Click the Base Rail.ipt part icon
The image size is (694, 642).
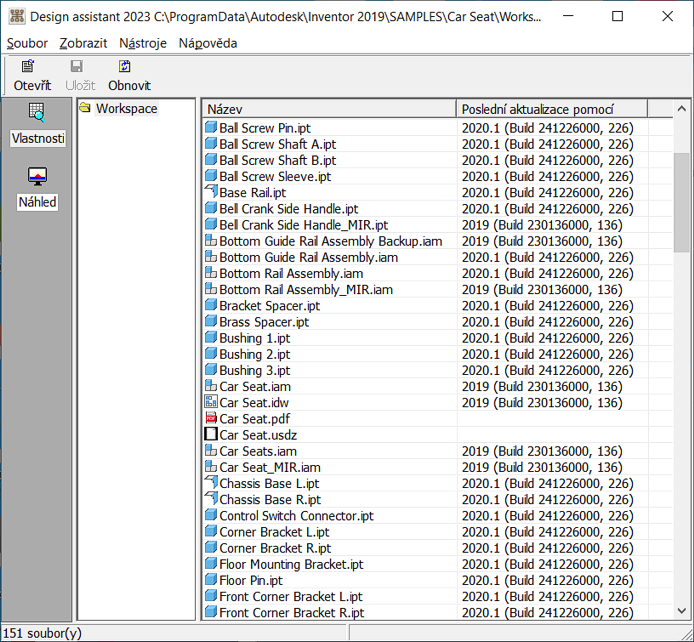pos(211,192)
